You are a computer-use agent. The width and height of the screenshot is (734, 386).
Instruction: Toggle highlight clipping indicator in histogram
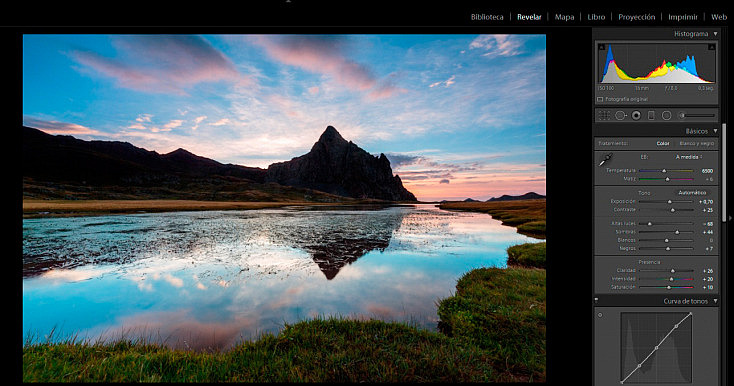(x=712, y=47)
